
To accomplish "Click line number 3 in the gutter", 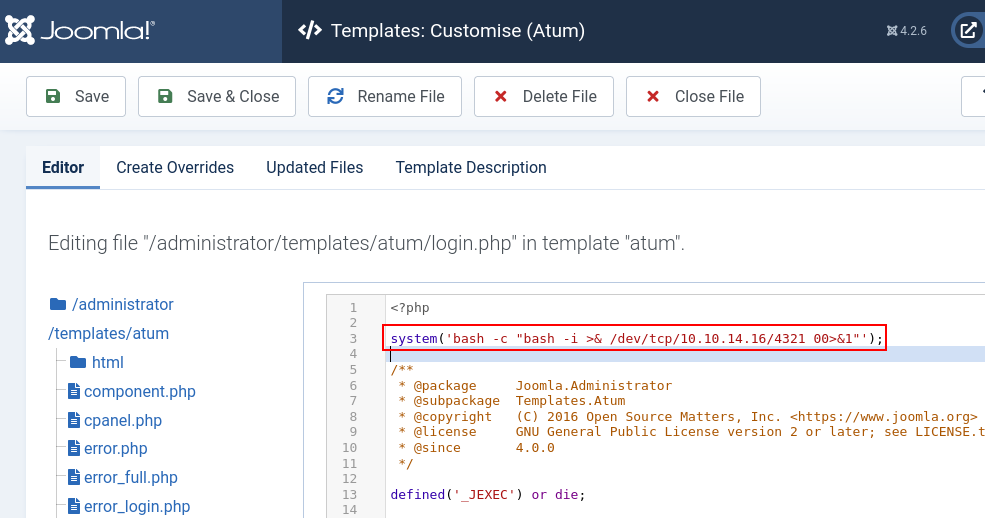I will coord(353,338).
